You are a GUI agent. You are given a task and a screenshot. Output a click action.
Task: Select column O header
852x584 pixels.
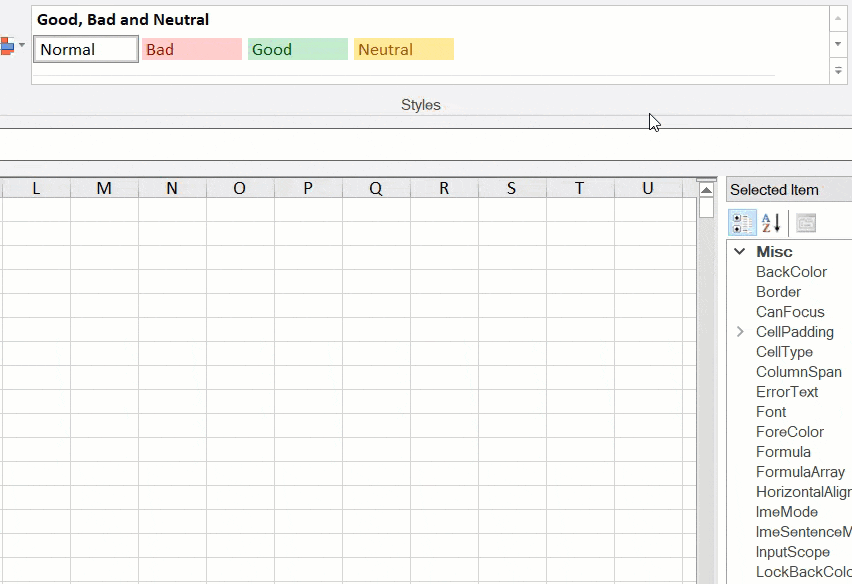tap(240, 188)
